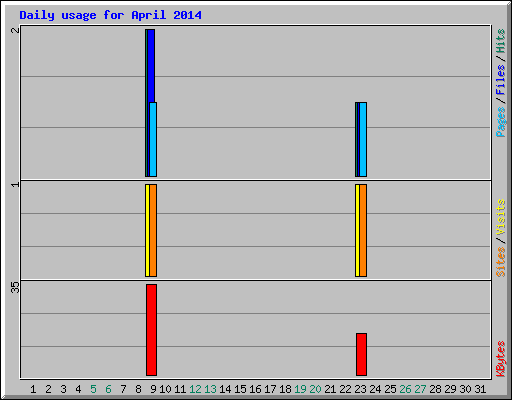This screenshot has height=400, width=512.
Task: Click day label '26' on the x-axis
Action: (405, 389)
